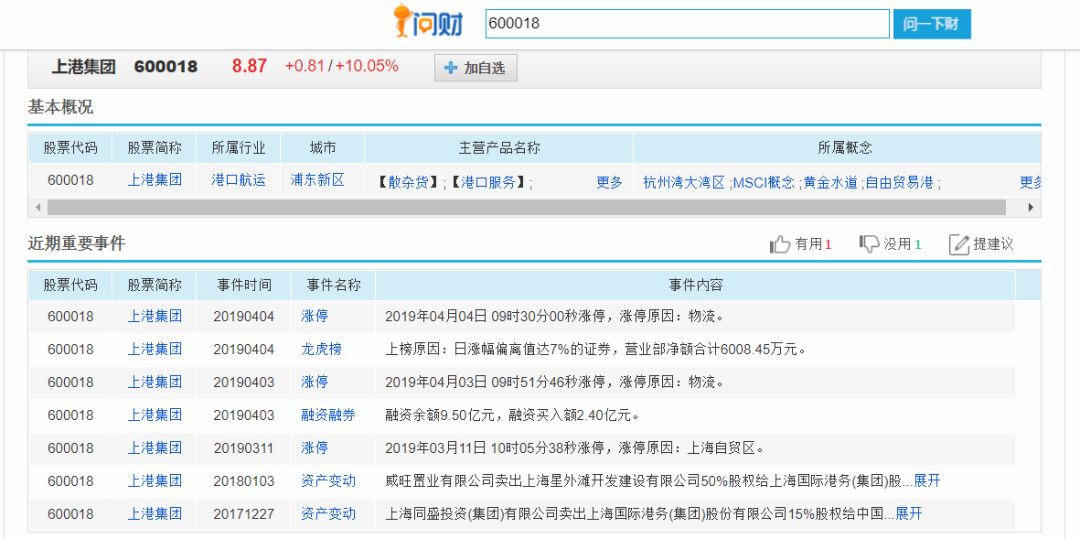Click 资产变动 event link dated 20171227
Viewport: 1080px width, 539px height.
(329, 514)
